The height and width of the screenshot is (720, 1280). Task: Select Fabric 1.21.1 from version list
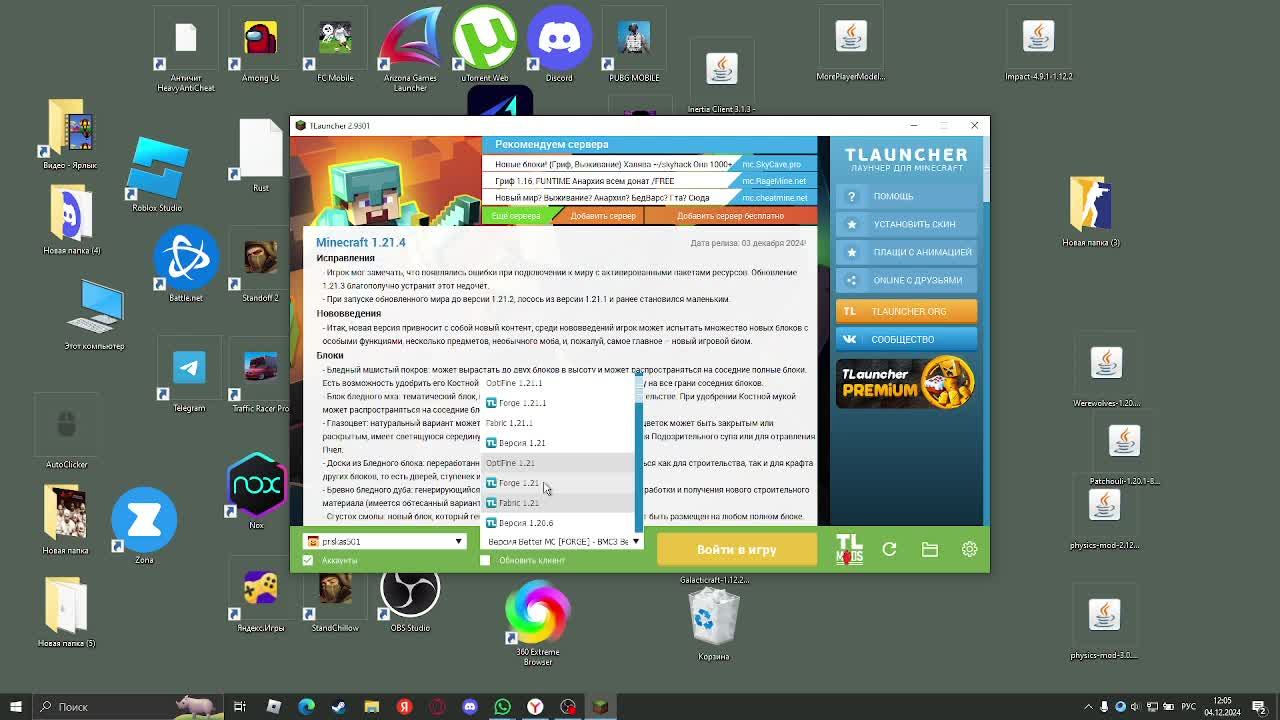coord(558,423)
